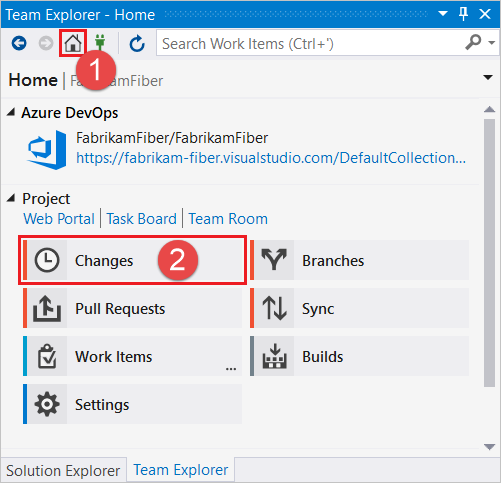Open the Web Portal link
501x483 pixels.
59,219
